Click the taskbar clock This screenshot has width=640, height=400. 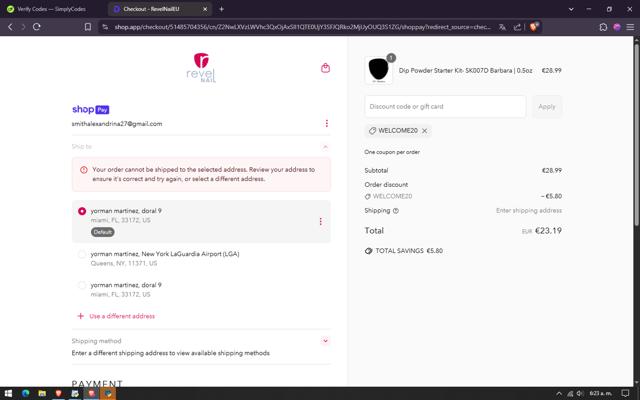pyautogui.click(x=600, y=393)
